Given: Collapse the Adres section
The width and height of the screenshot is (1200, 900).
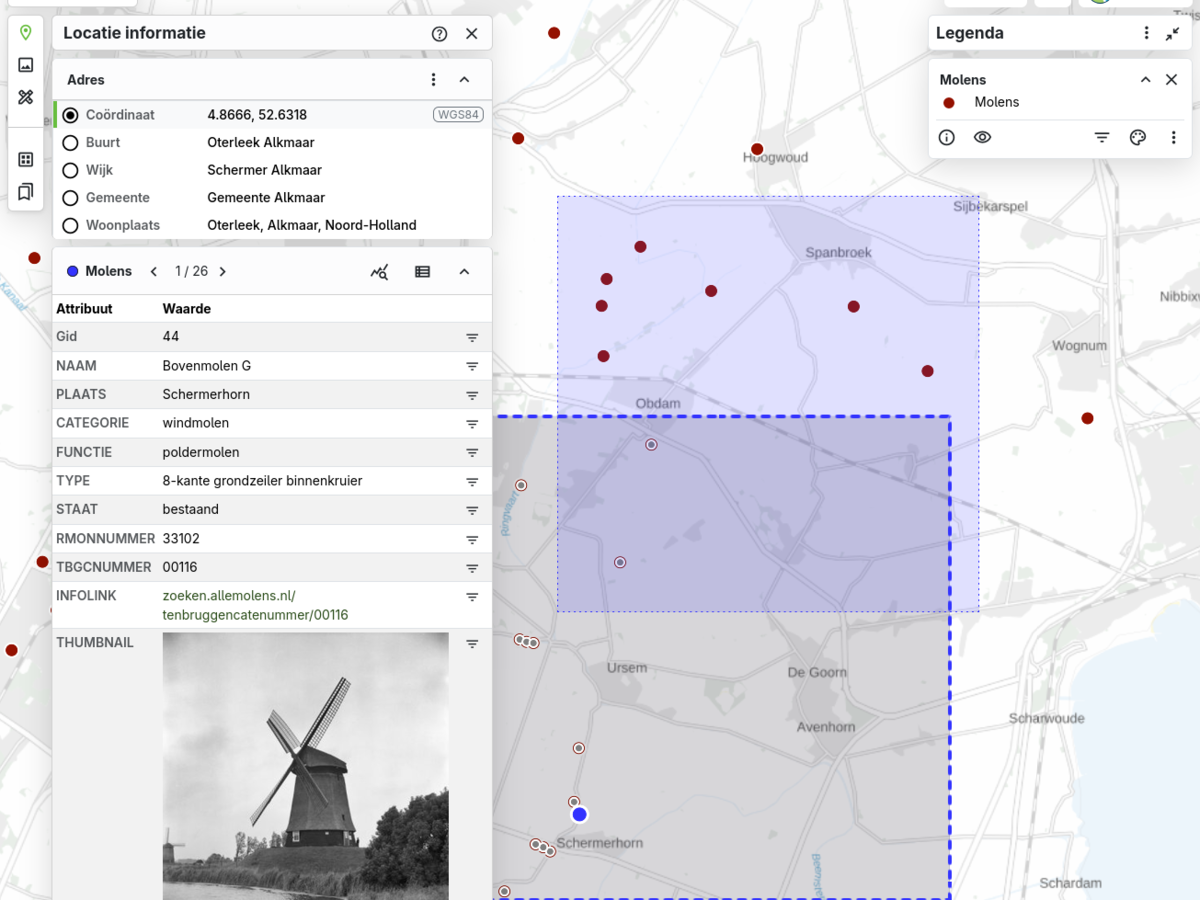Looking at the screenshot, I should [464, 80].
